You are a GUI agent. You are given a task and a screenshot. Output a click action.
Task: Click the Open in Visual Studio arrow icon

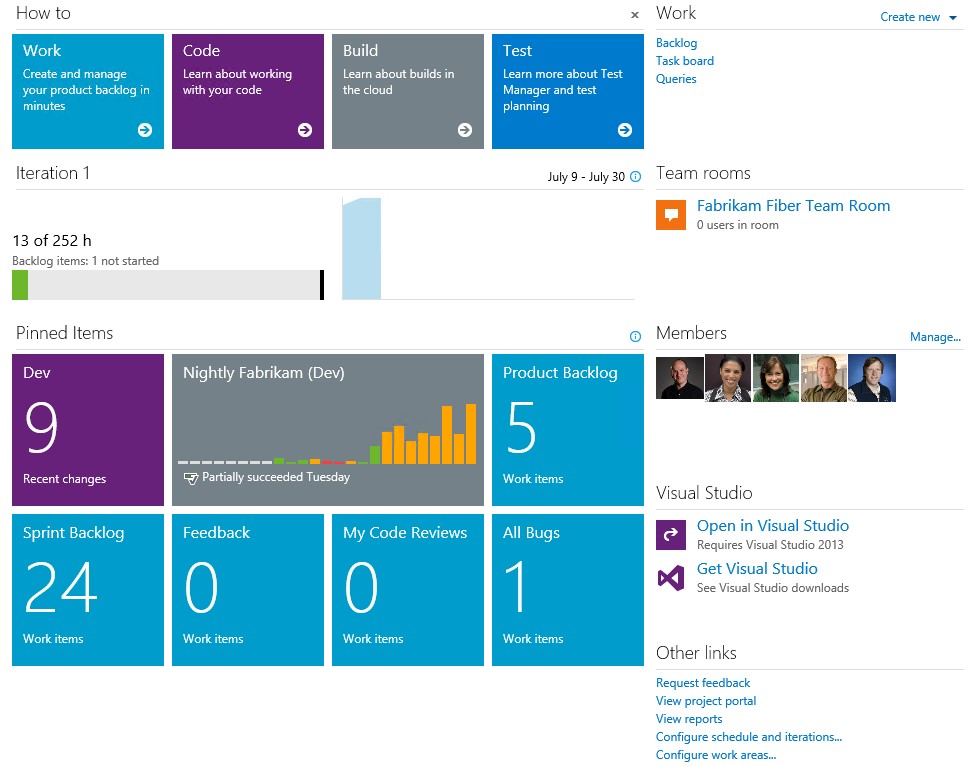pos(671,535)
